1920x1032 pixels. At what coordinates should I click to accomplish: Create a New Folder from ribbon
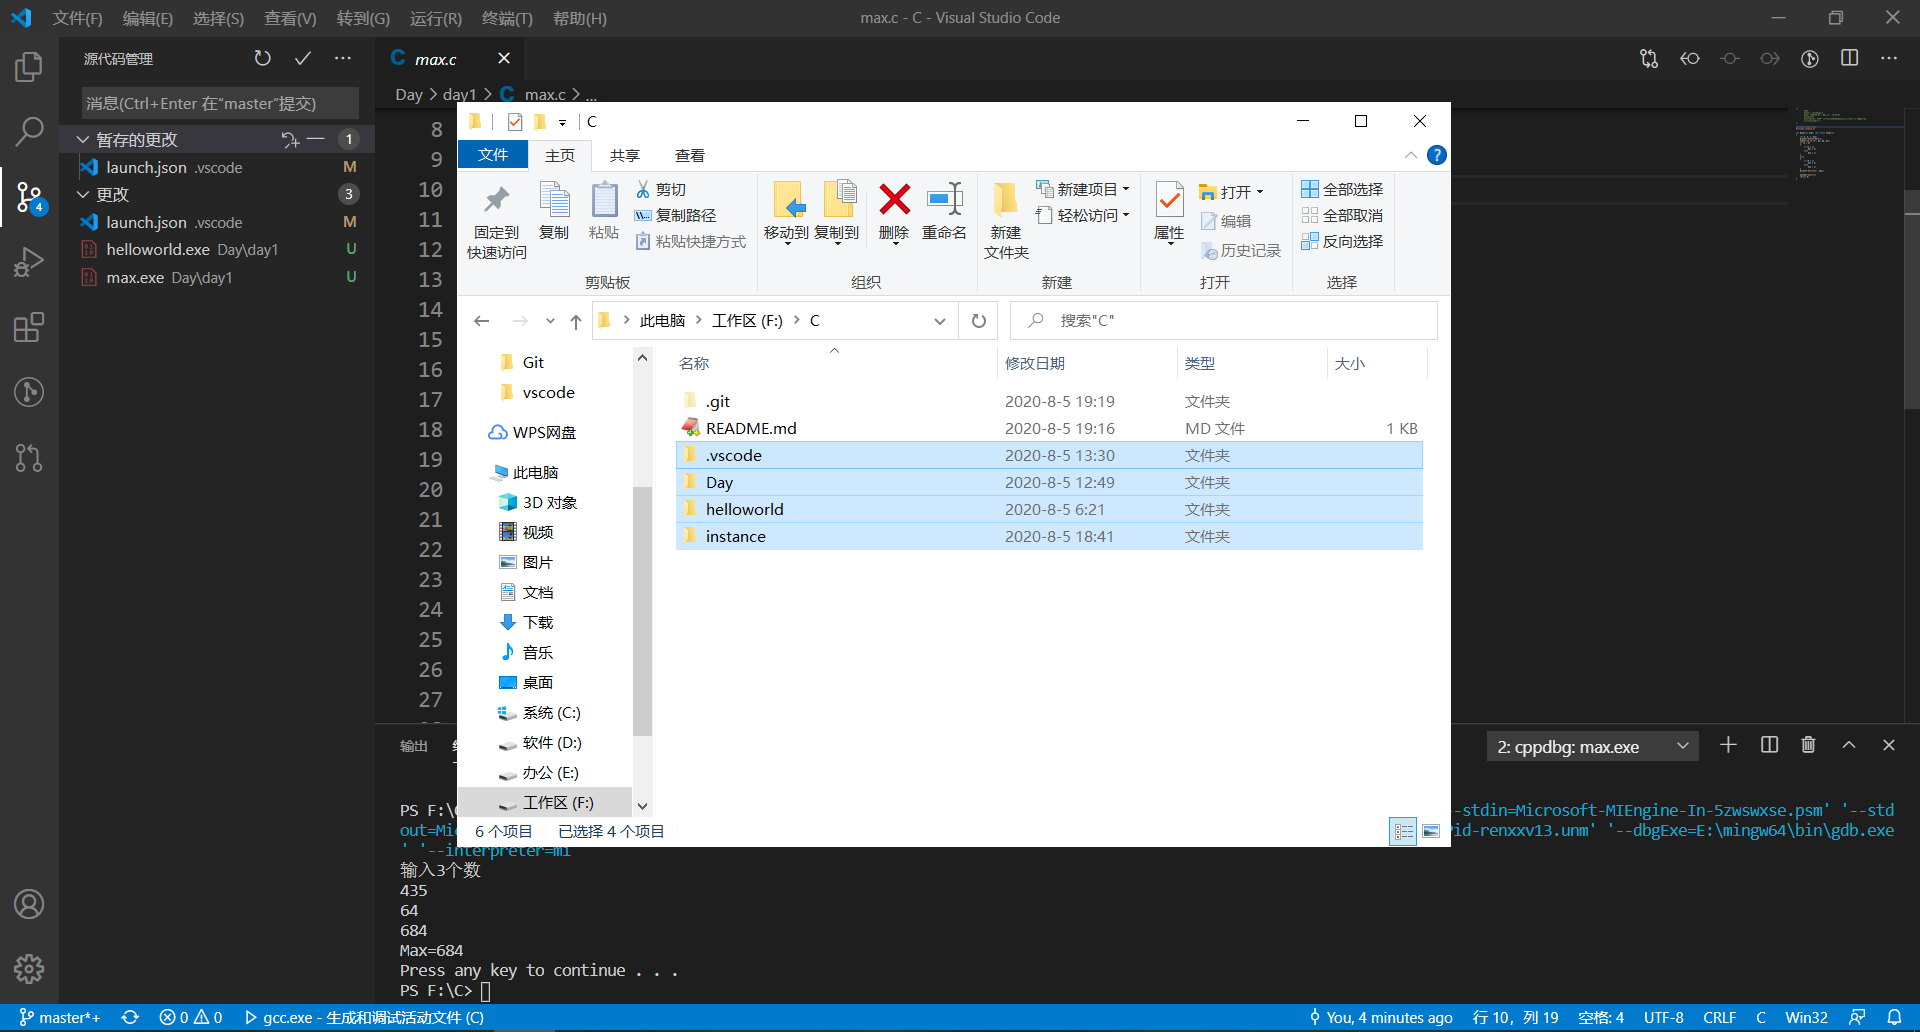click(x=1006, y=222)
